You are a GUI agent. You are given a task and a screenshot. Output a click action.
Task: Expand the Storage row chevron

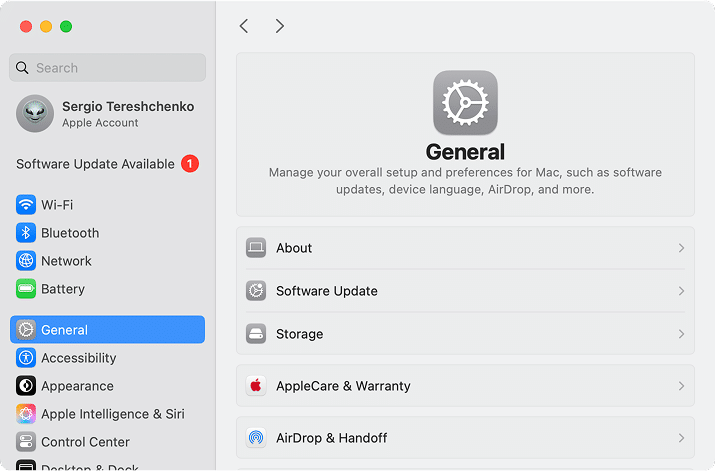(x=681, y=334)
